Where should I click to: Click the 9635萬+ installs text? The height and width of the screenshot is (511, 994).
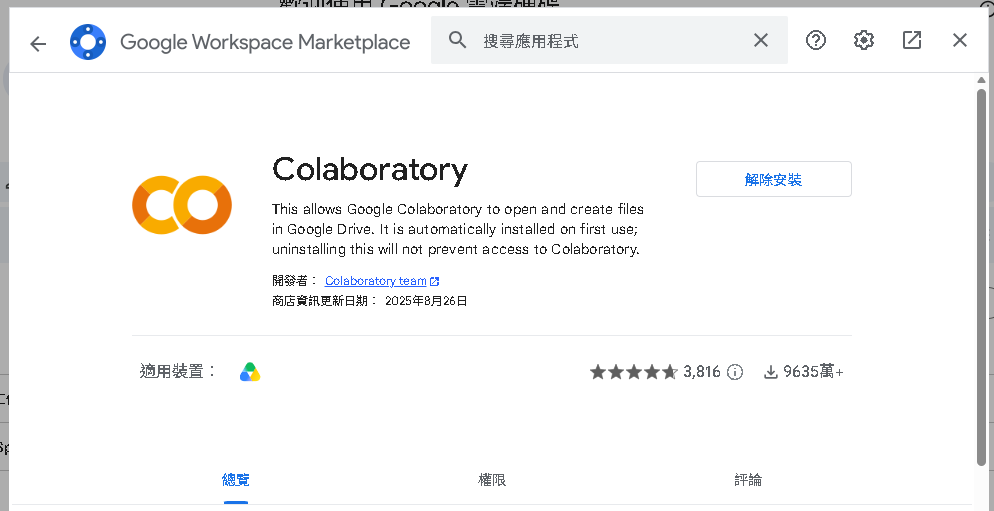[813, 372]
